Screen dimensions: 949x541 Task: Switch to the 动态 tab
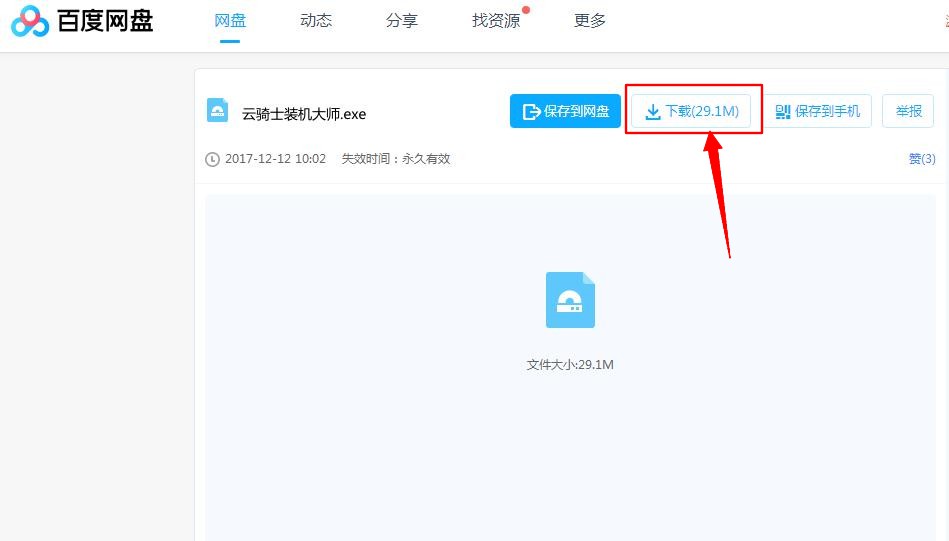pos(316,21)
